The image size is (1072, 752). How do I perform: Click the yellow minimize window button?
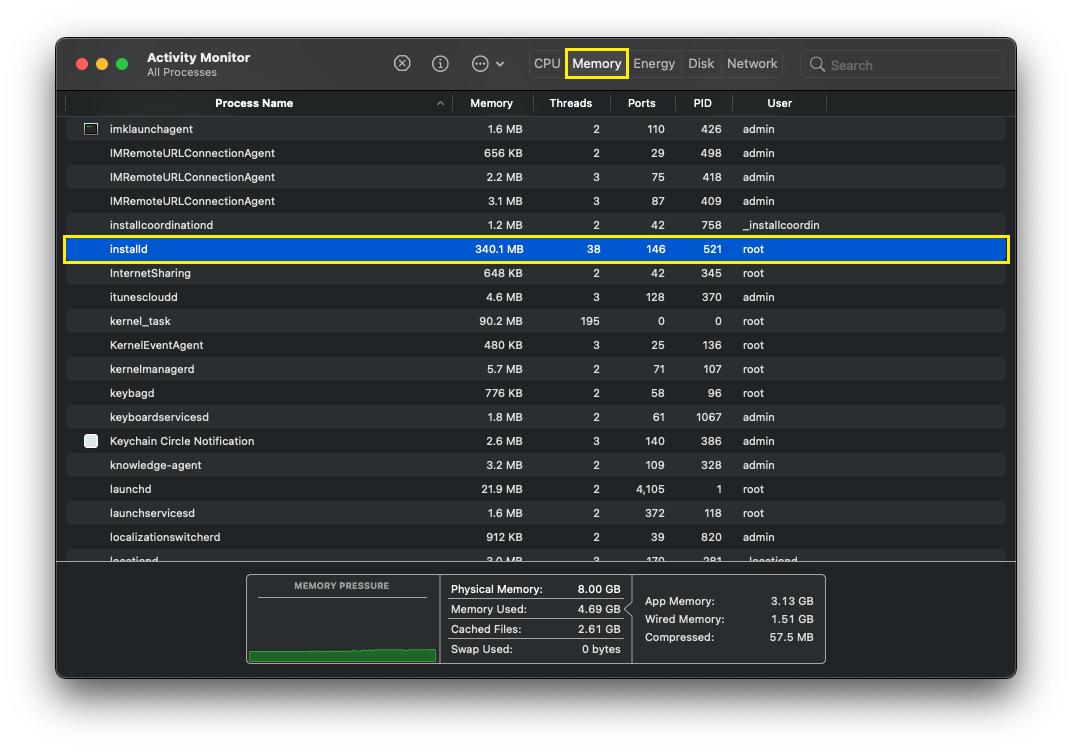coord(102,64)
